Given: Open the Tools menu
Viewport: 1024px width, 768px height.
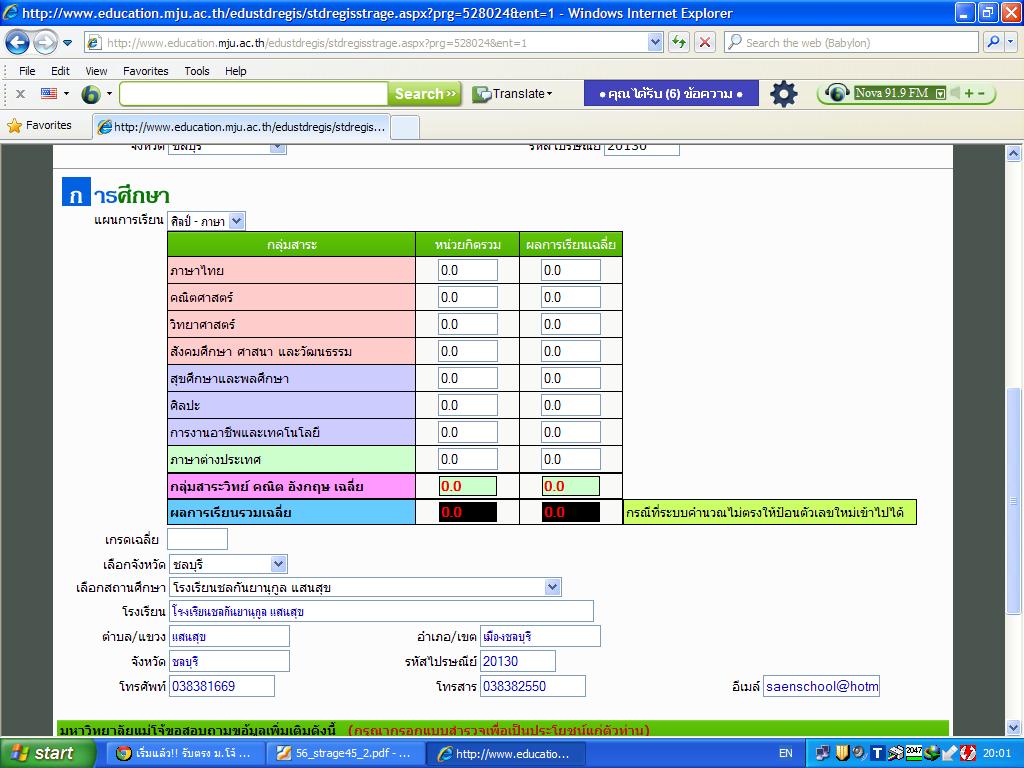Looking at the screenshot, I should 197,71.
